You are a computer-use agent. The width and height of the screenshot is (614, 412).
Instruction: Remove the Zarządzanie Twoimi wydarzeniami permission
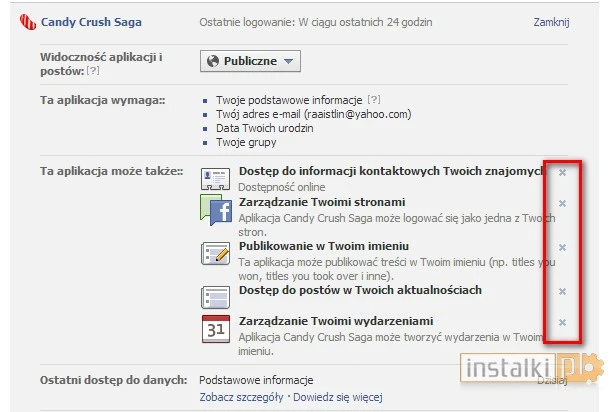pyautogui.click(x=562, y=322)
